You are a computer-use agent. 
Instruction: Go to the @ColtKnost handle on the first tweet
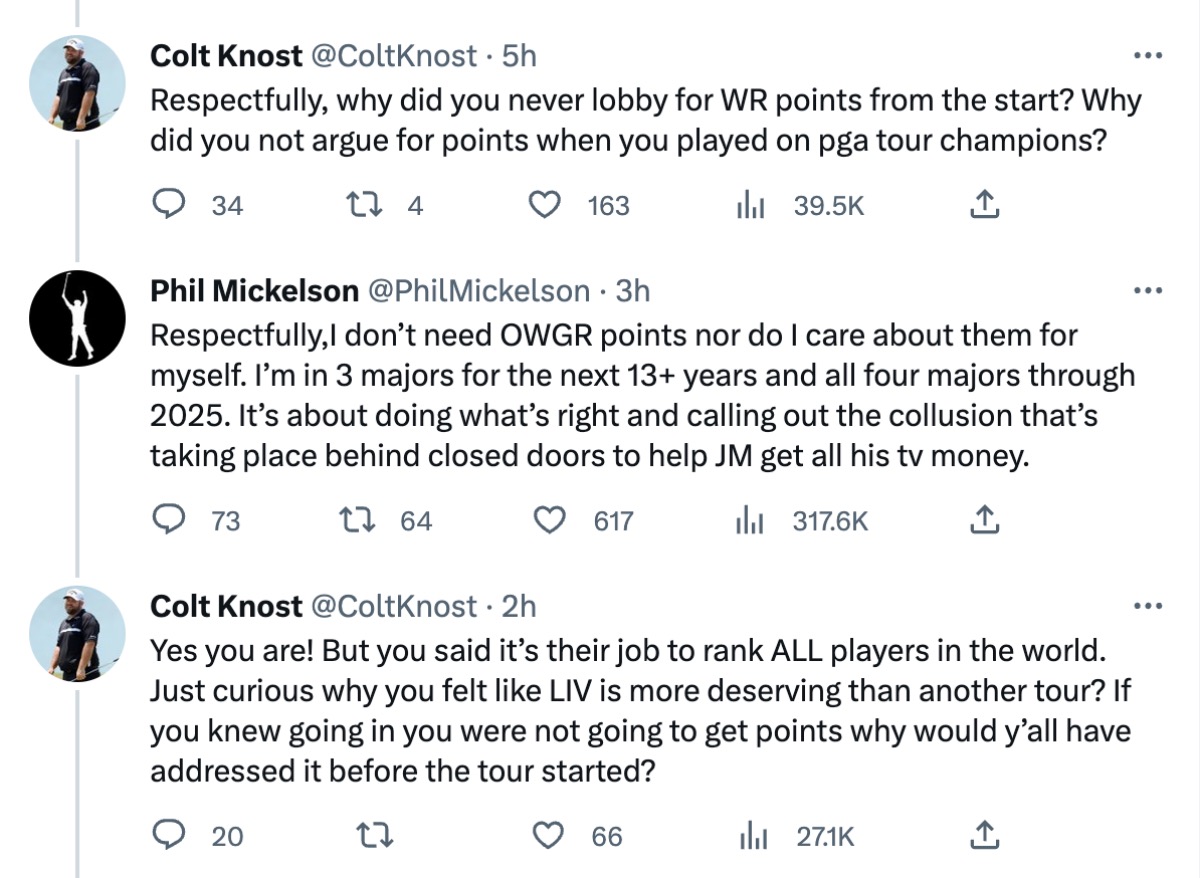pyautogui.click(x=395, y=56)
